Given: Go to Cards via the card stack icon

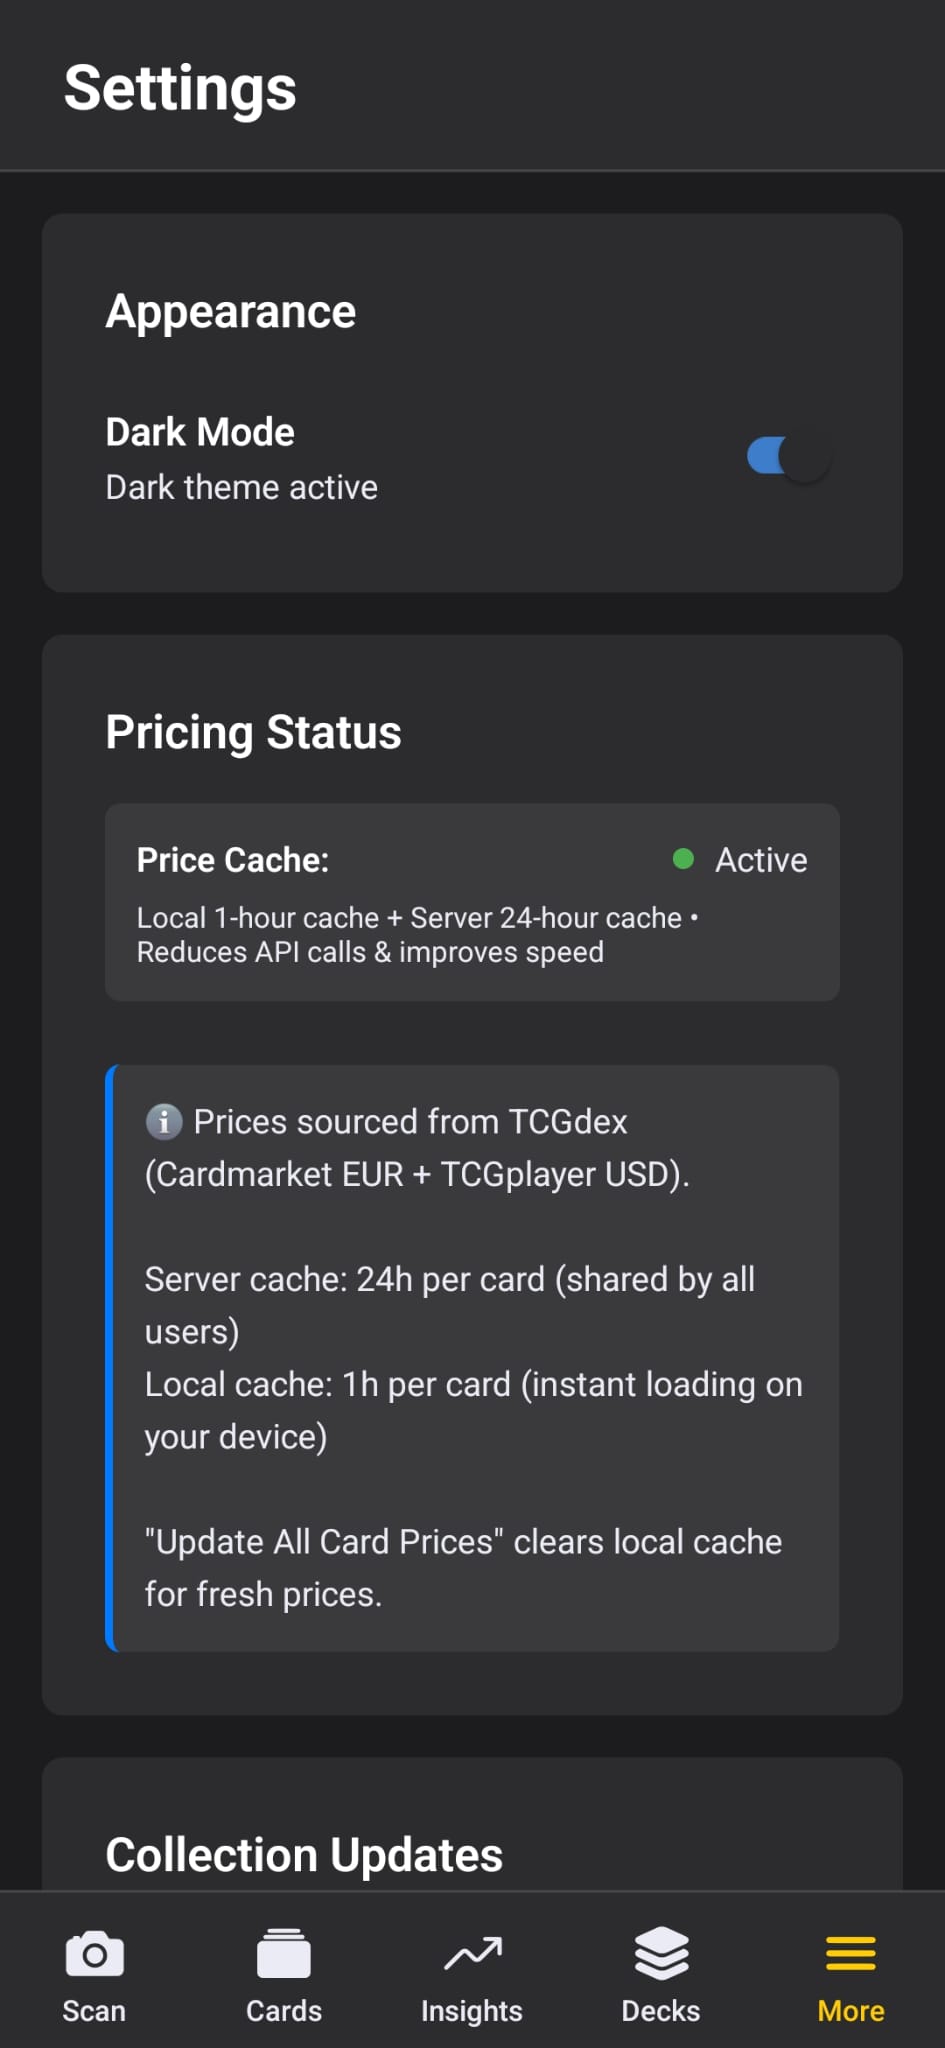Looking at the screenshot, I should coord(284,1954).
